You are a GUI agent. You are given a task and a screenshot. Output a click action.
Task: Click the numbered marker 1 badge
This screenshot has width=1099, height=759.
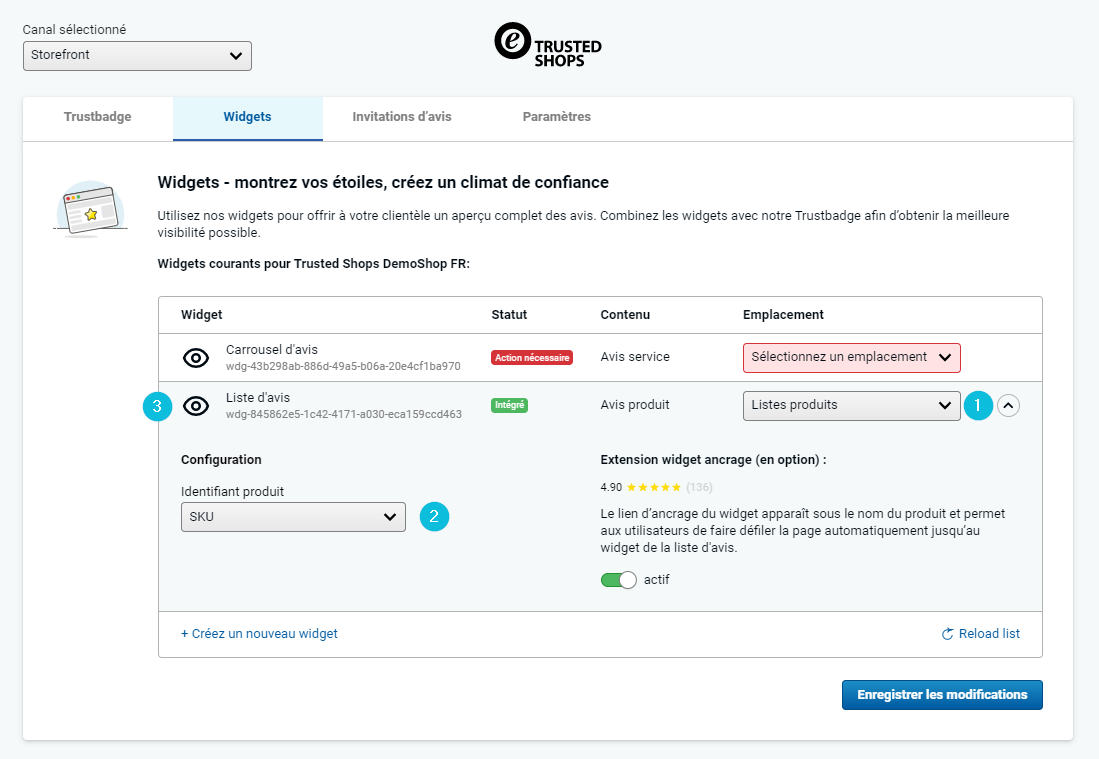pyautogui.click(x=978, y=405)
